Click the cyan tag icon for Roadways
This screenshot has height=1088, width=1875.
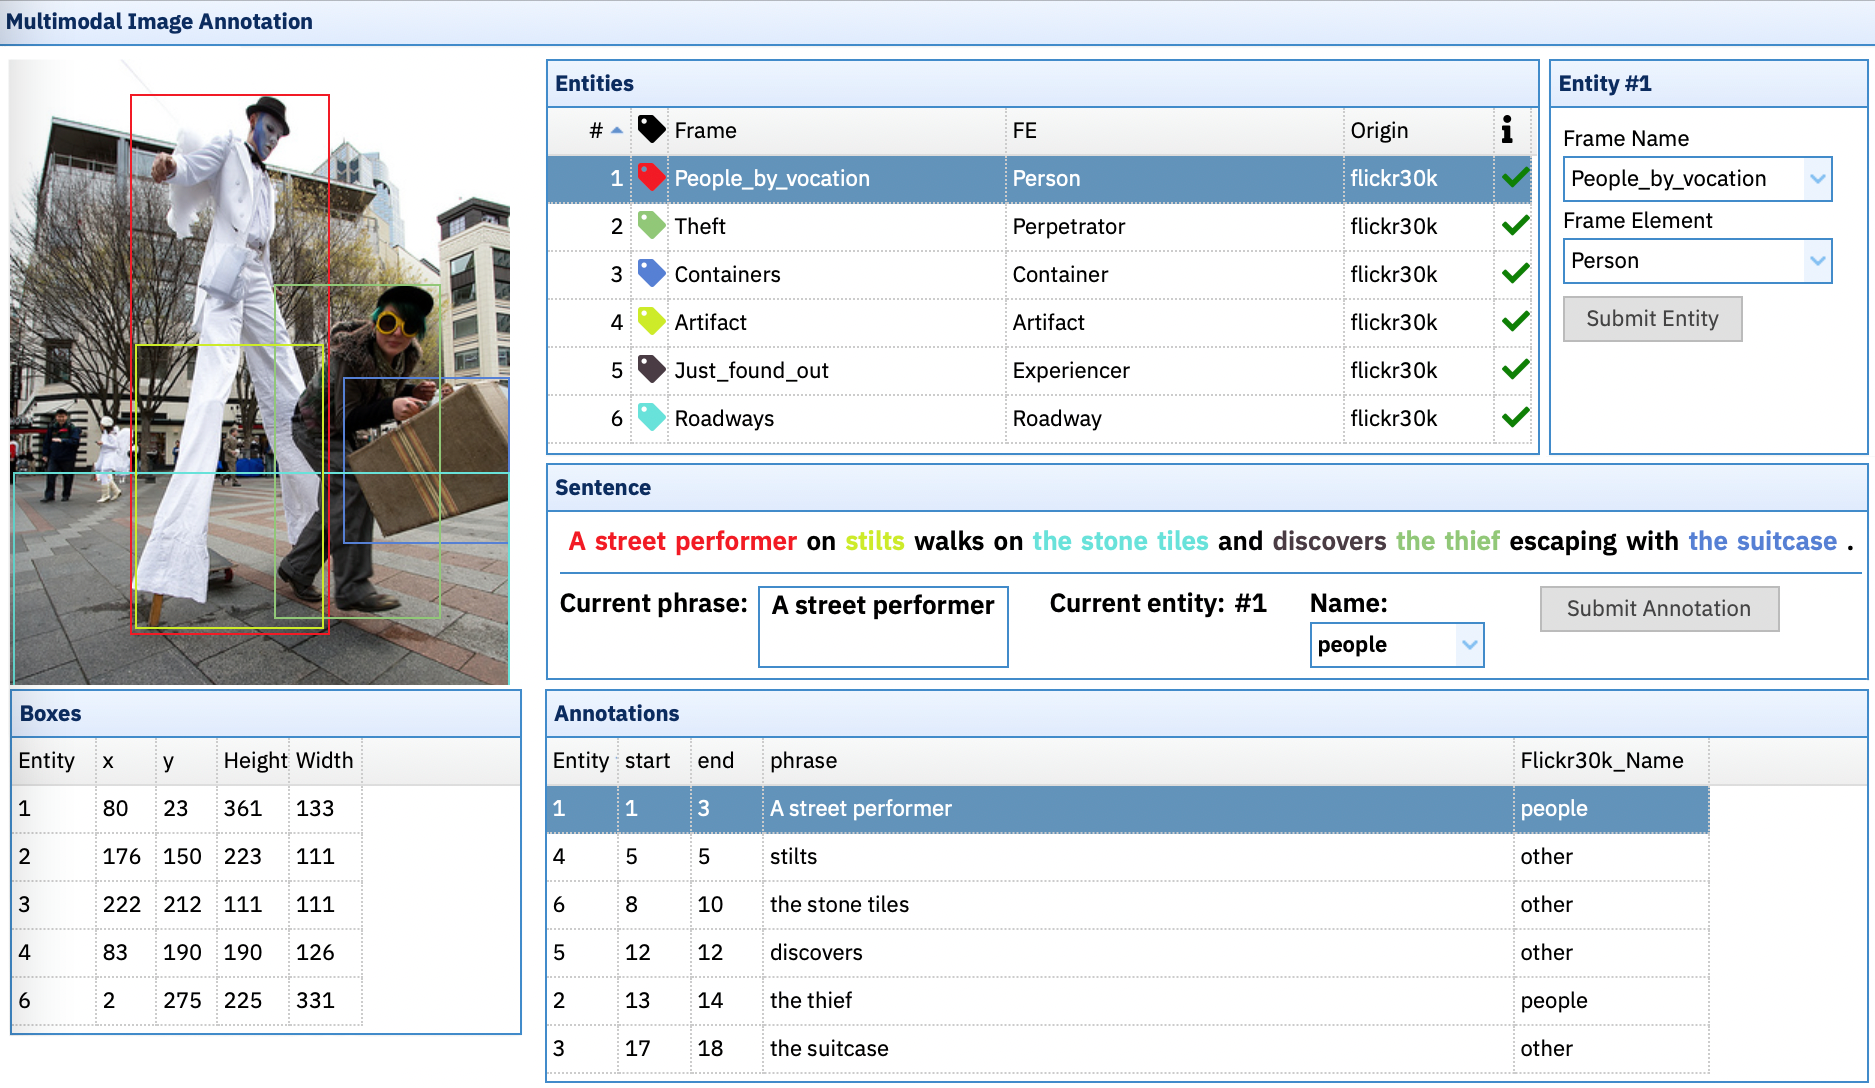tap(651, 418)
